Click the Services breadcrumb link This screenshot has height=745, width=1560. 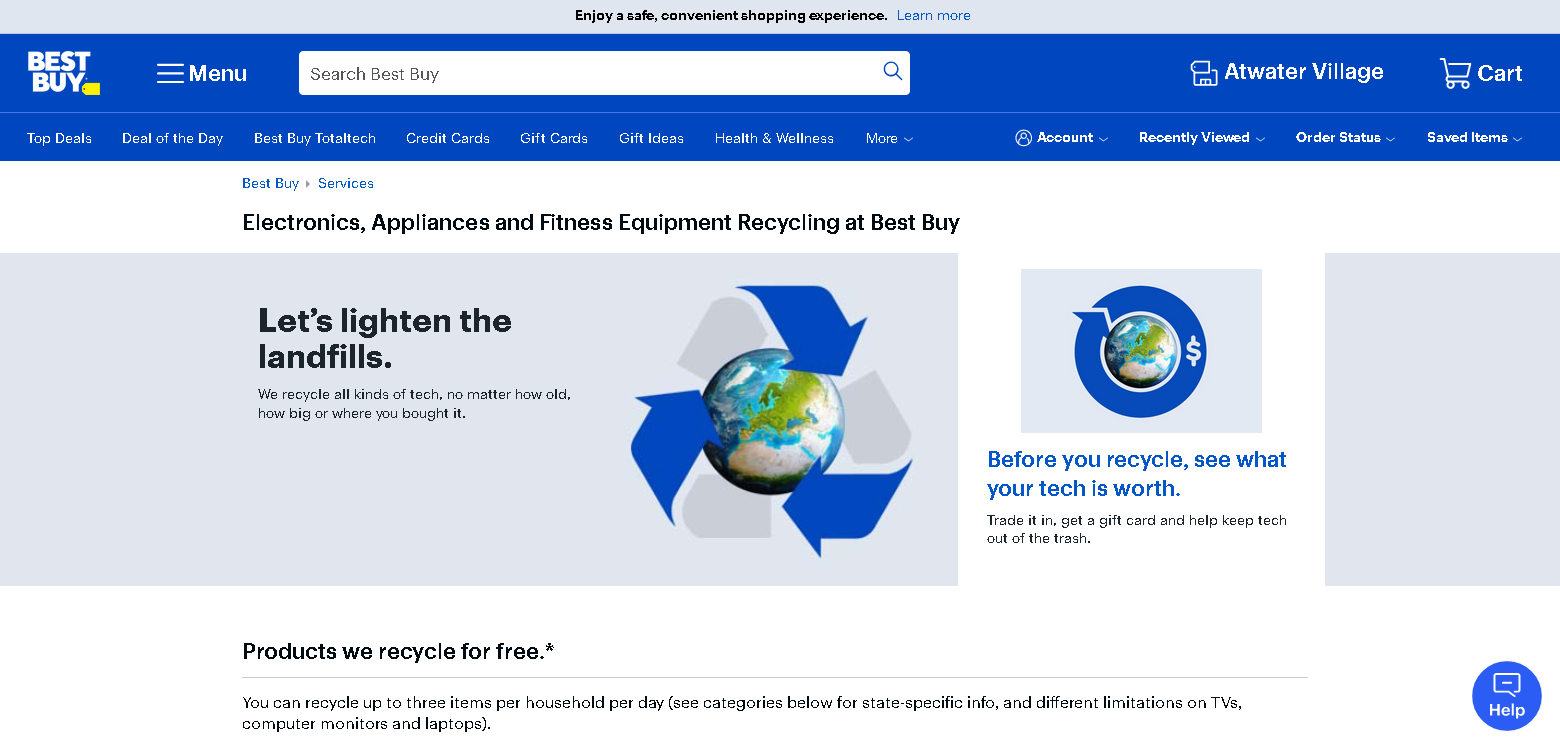pyautogui.click(x=345, y=184)
